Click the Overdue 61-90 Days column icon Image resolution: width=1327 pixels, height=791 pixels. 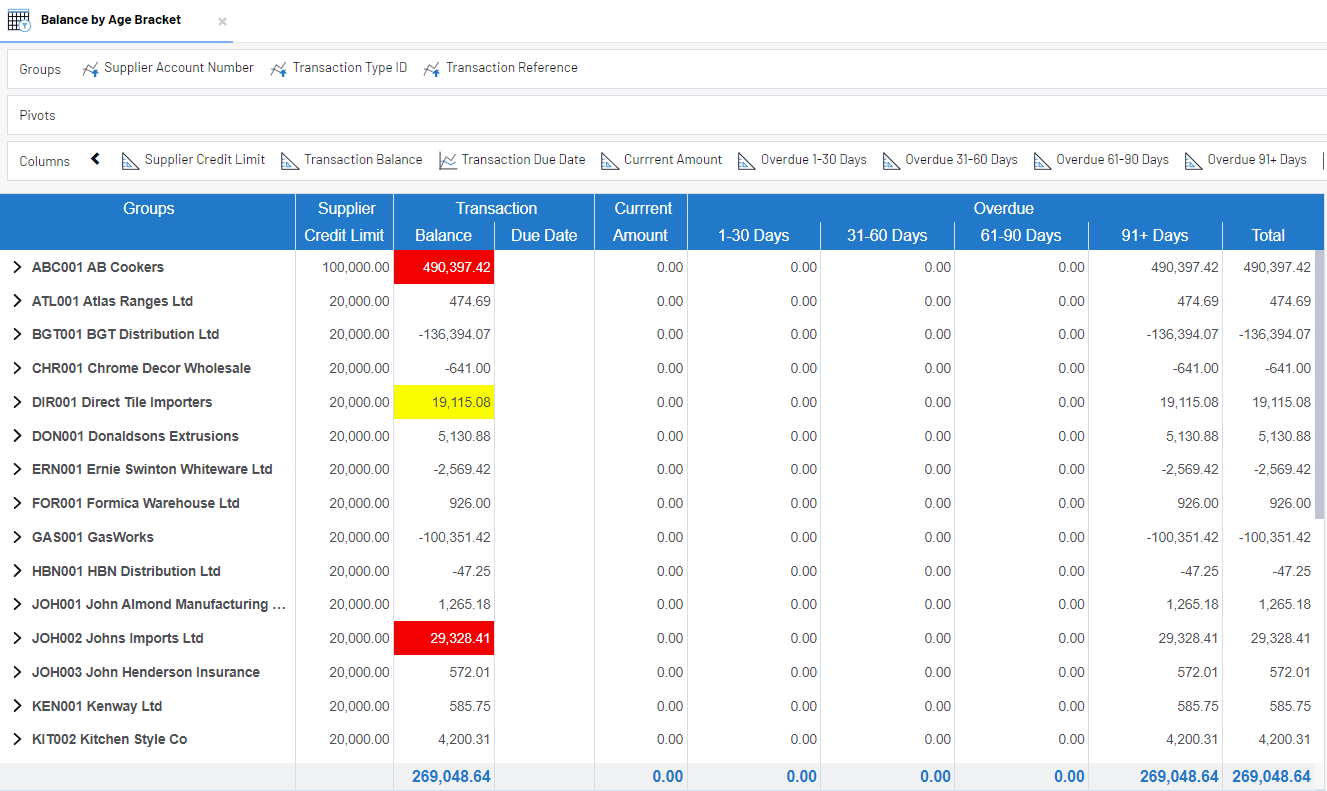pos(1042,161)
